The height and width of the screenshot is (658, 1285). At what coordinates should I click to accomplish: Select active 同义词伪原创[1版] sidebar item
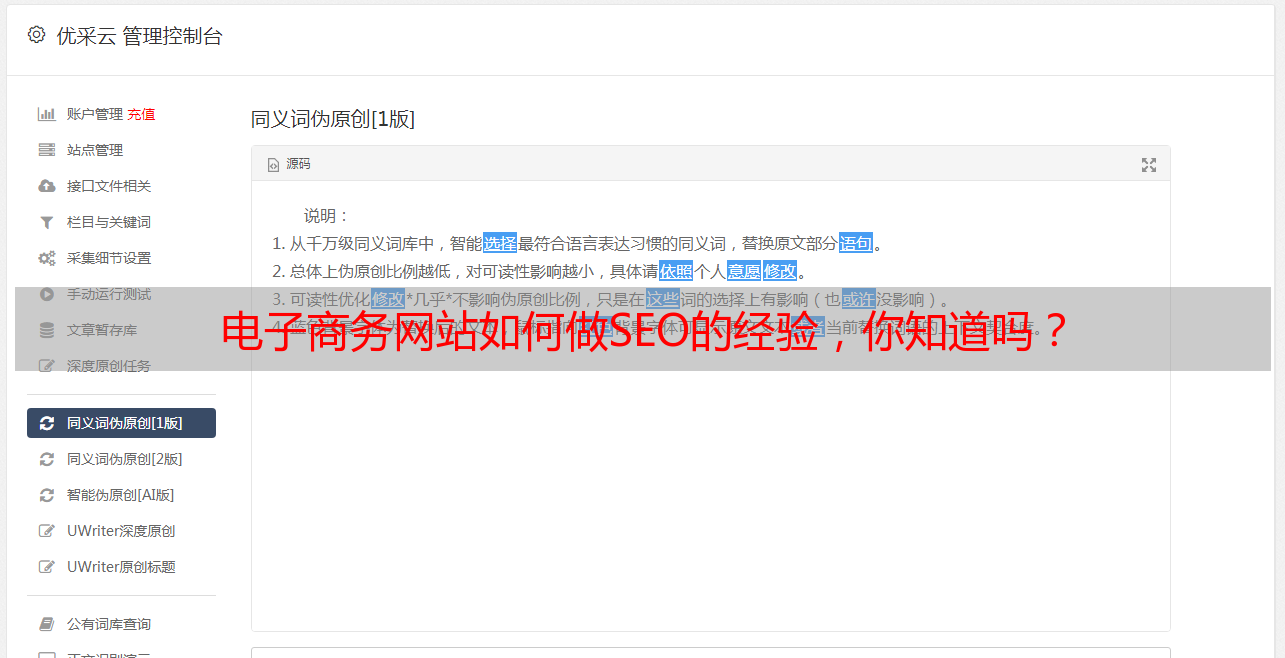click(x=121, y=423)
